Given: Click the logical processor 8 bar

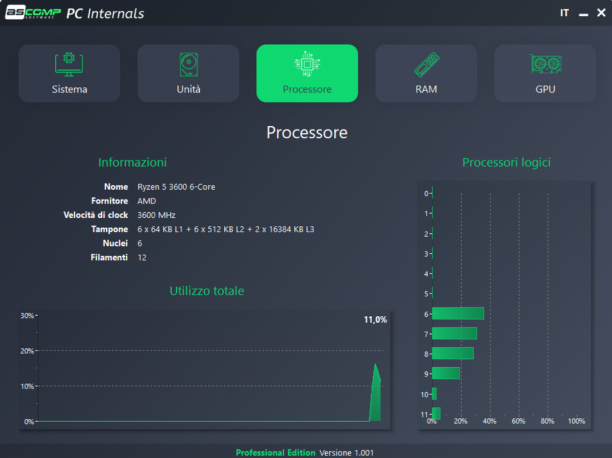Looking at the screenshot, I should (x=453, y=353).
